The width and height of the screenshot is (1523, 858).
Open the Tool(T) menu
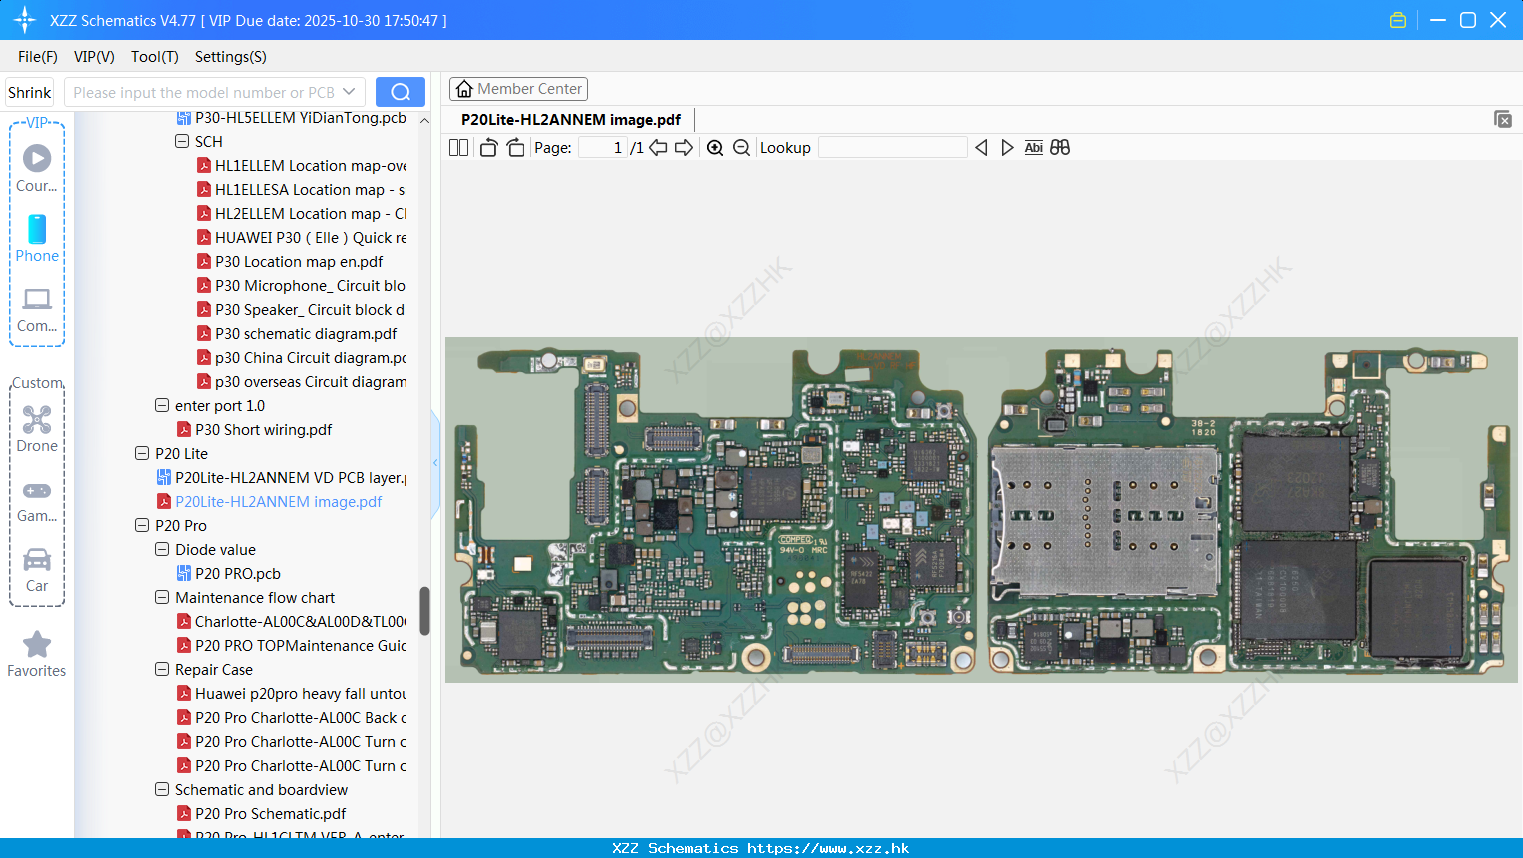[155, 57]
